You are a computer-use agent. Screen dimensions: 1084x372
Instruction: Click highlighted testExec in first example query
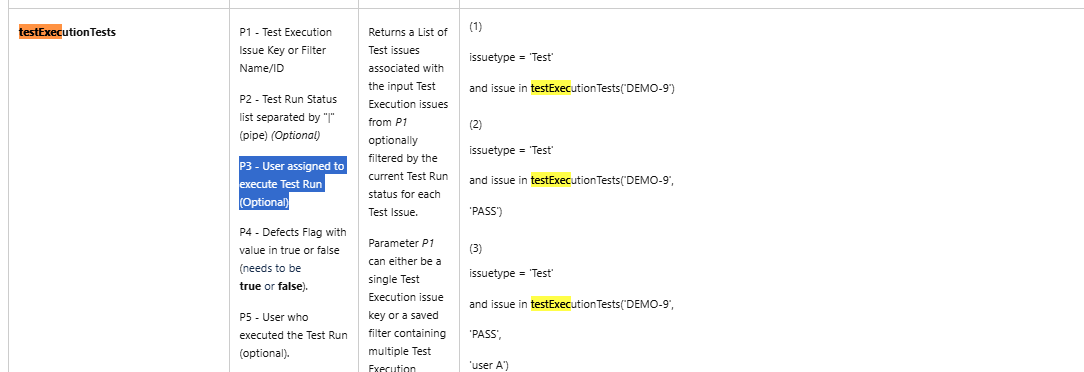point(550,88)
